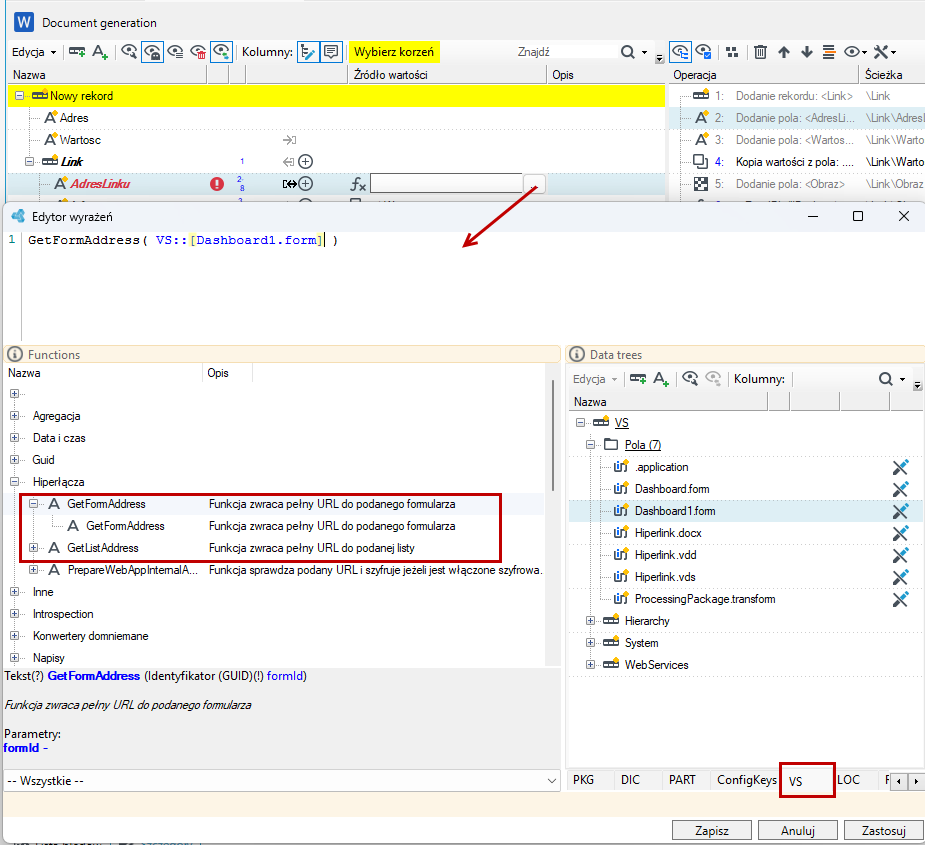The image size is (925, 845).
Task: Click the edit icon next to Dashboard.form
Action: 900,489
